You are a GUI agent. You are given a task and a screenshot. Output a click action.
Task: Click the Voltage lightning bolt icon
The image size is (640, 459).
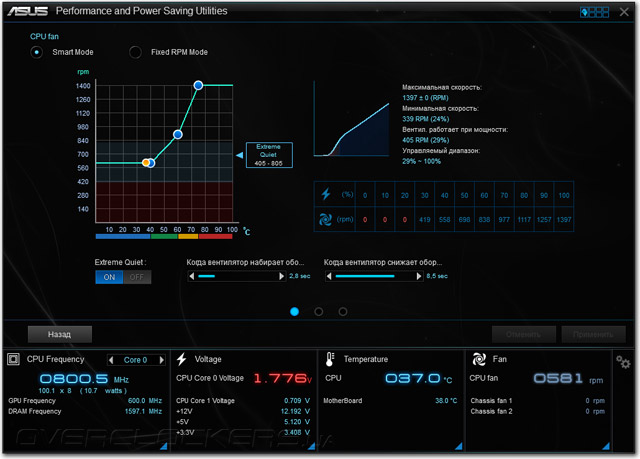182,359
